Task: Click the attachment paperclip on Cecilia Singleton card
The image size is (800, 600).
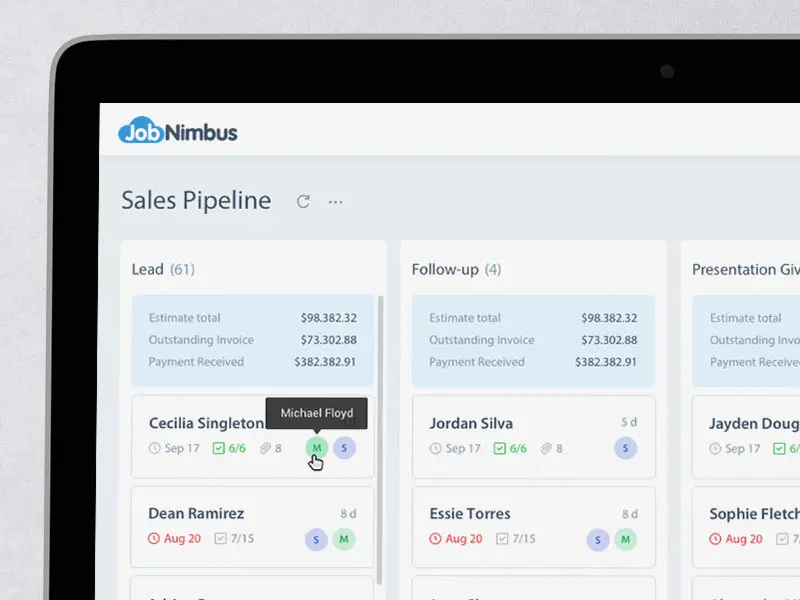Action: pos(265,449)
